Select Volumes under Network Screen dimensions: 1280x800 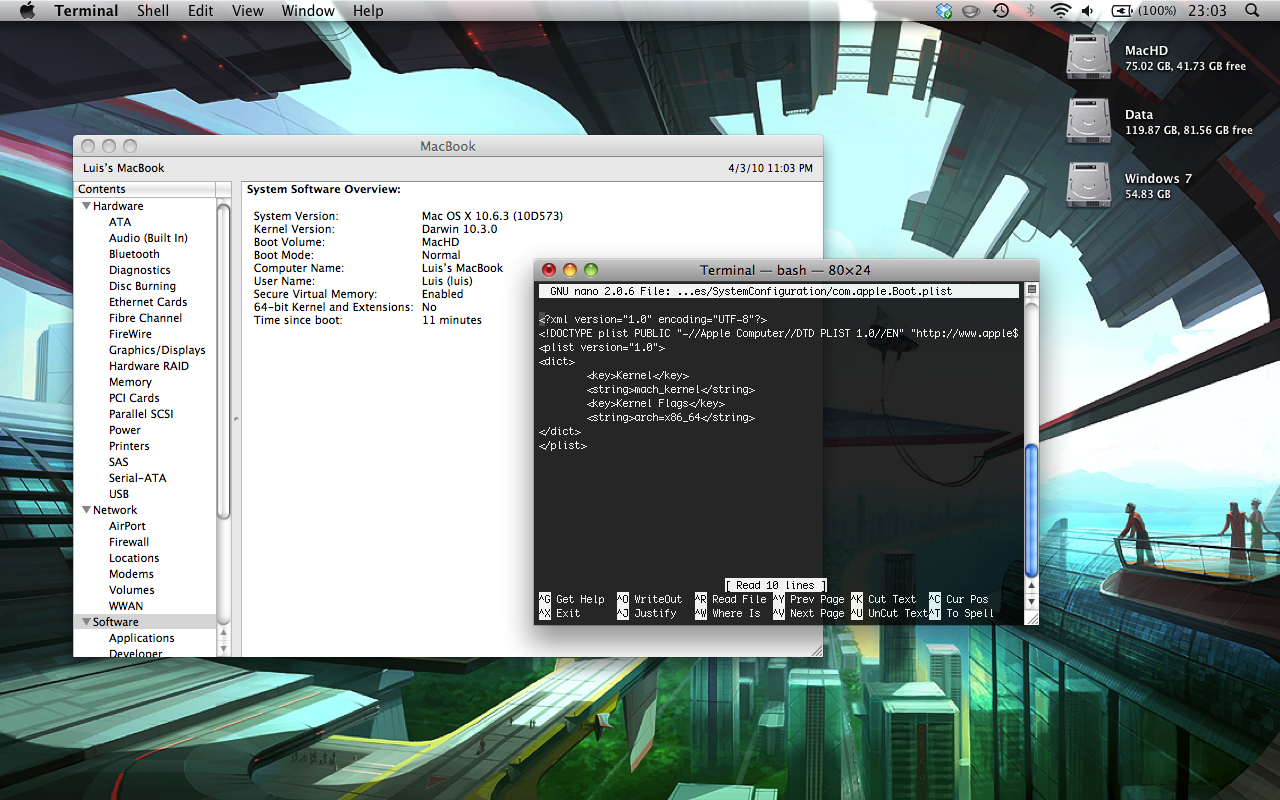coord(131,590)
